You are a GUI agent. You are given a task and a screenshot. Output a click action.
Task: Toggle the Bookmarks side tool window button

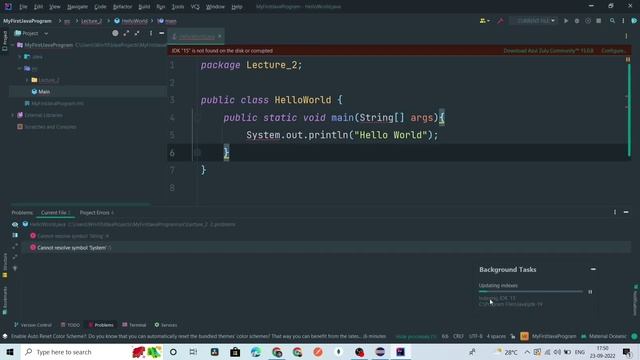coord(5,300)
